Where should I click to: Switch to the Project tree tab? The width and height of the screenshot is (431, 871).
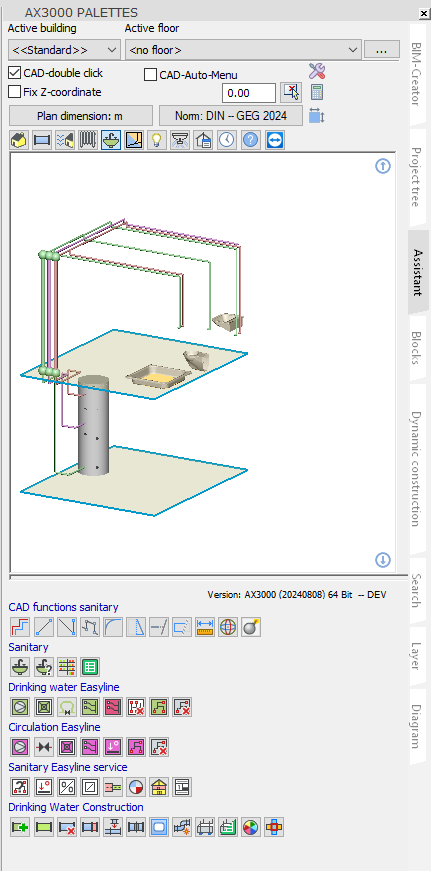(x=415, y=177)
